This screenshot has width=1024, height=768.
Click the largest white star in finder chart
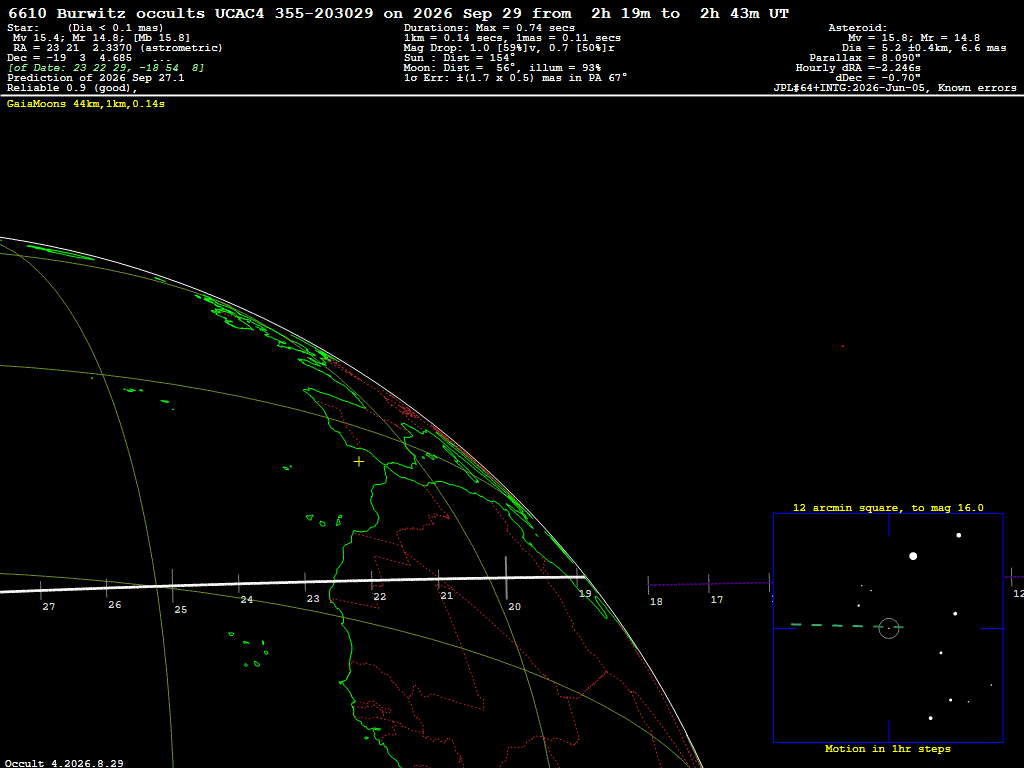pyautogui.click(x=913, y=556)
